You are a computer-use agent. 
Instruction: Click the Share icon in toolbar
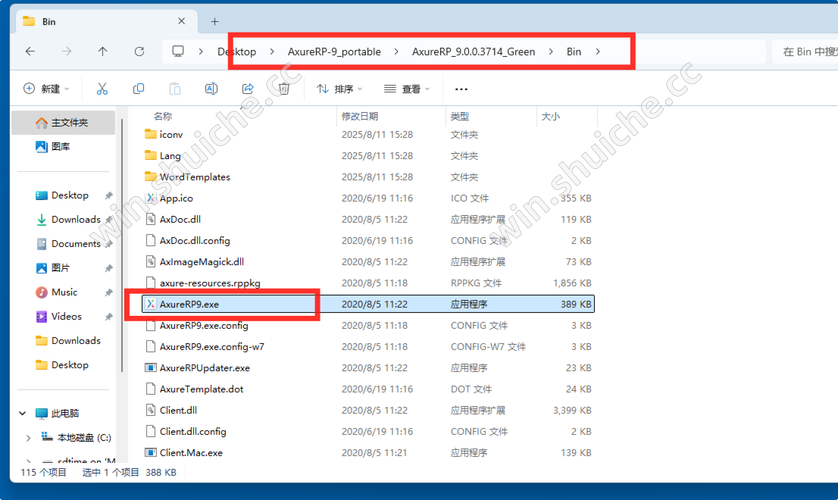tap(247, 89)
